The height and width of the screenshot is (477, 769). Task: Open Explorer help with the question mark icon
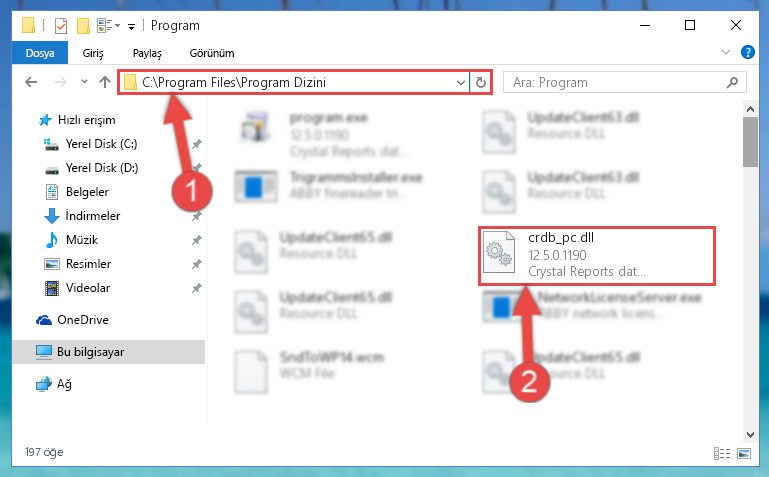click(747, 52)
